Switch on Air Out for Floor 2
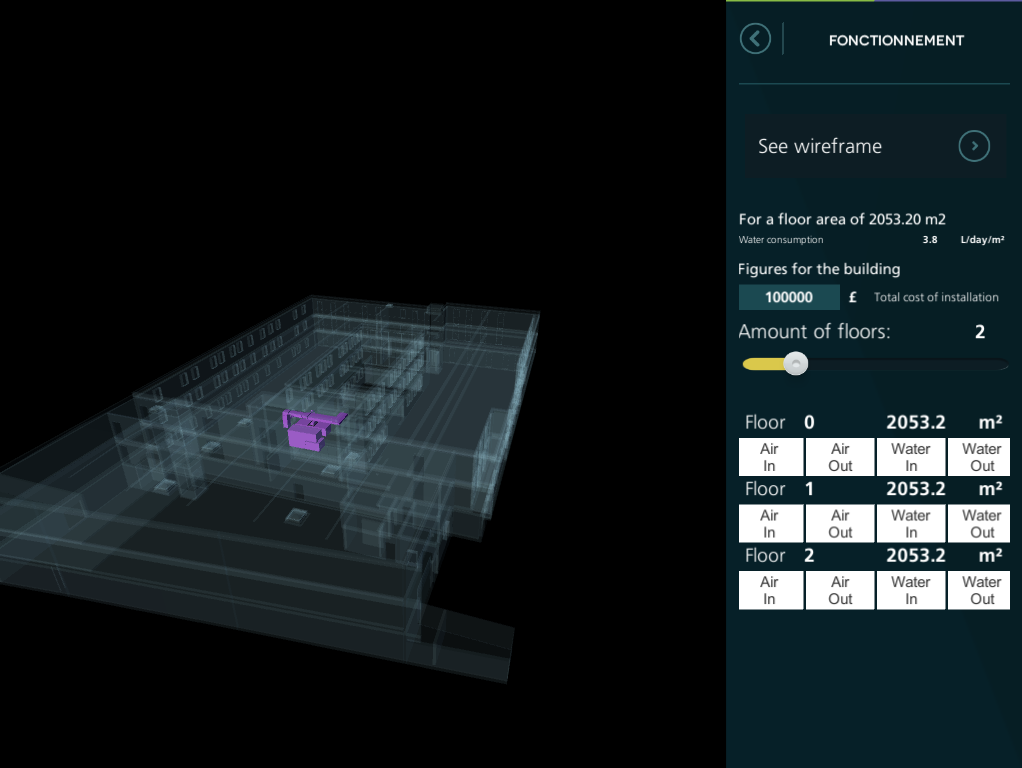Screen dimensions: 1022x768 (x=840, y=590)
